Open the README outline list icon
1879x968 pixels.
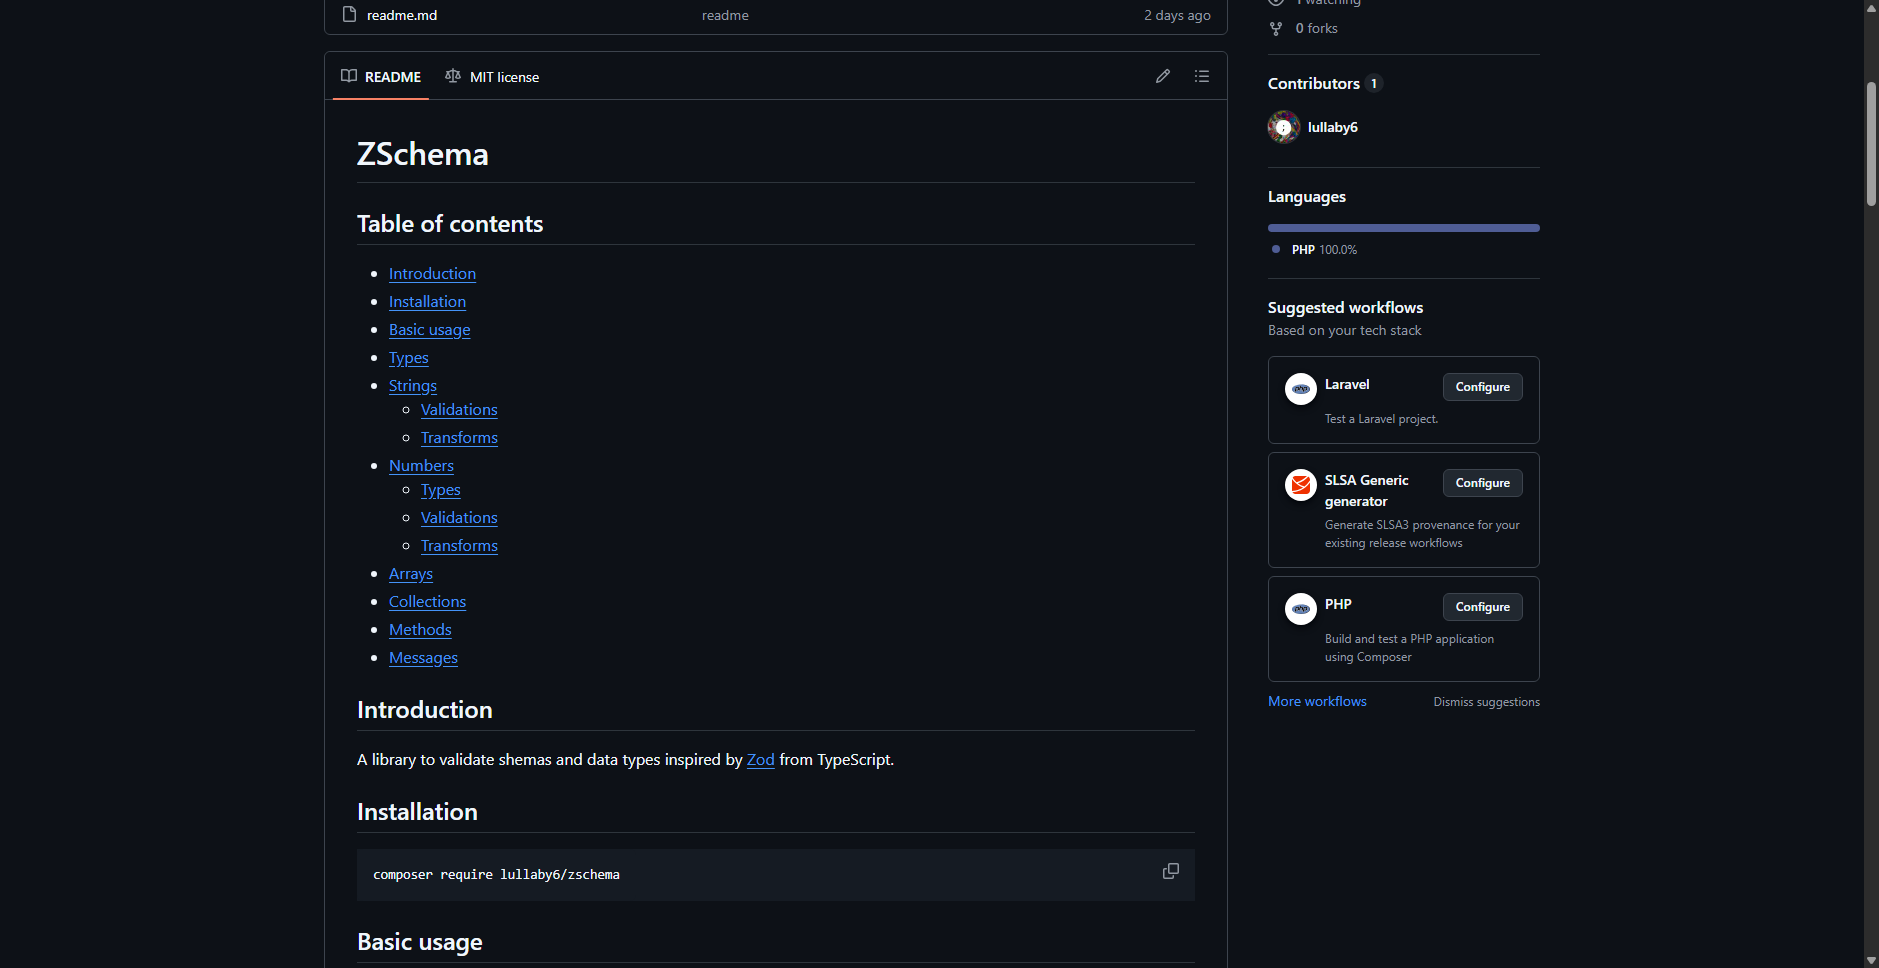click(1202, 76)
